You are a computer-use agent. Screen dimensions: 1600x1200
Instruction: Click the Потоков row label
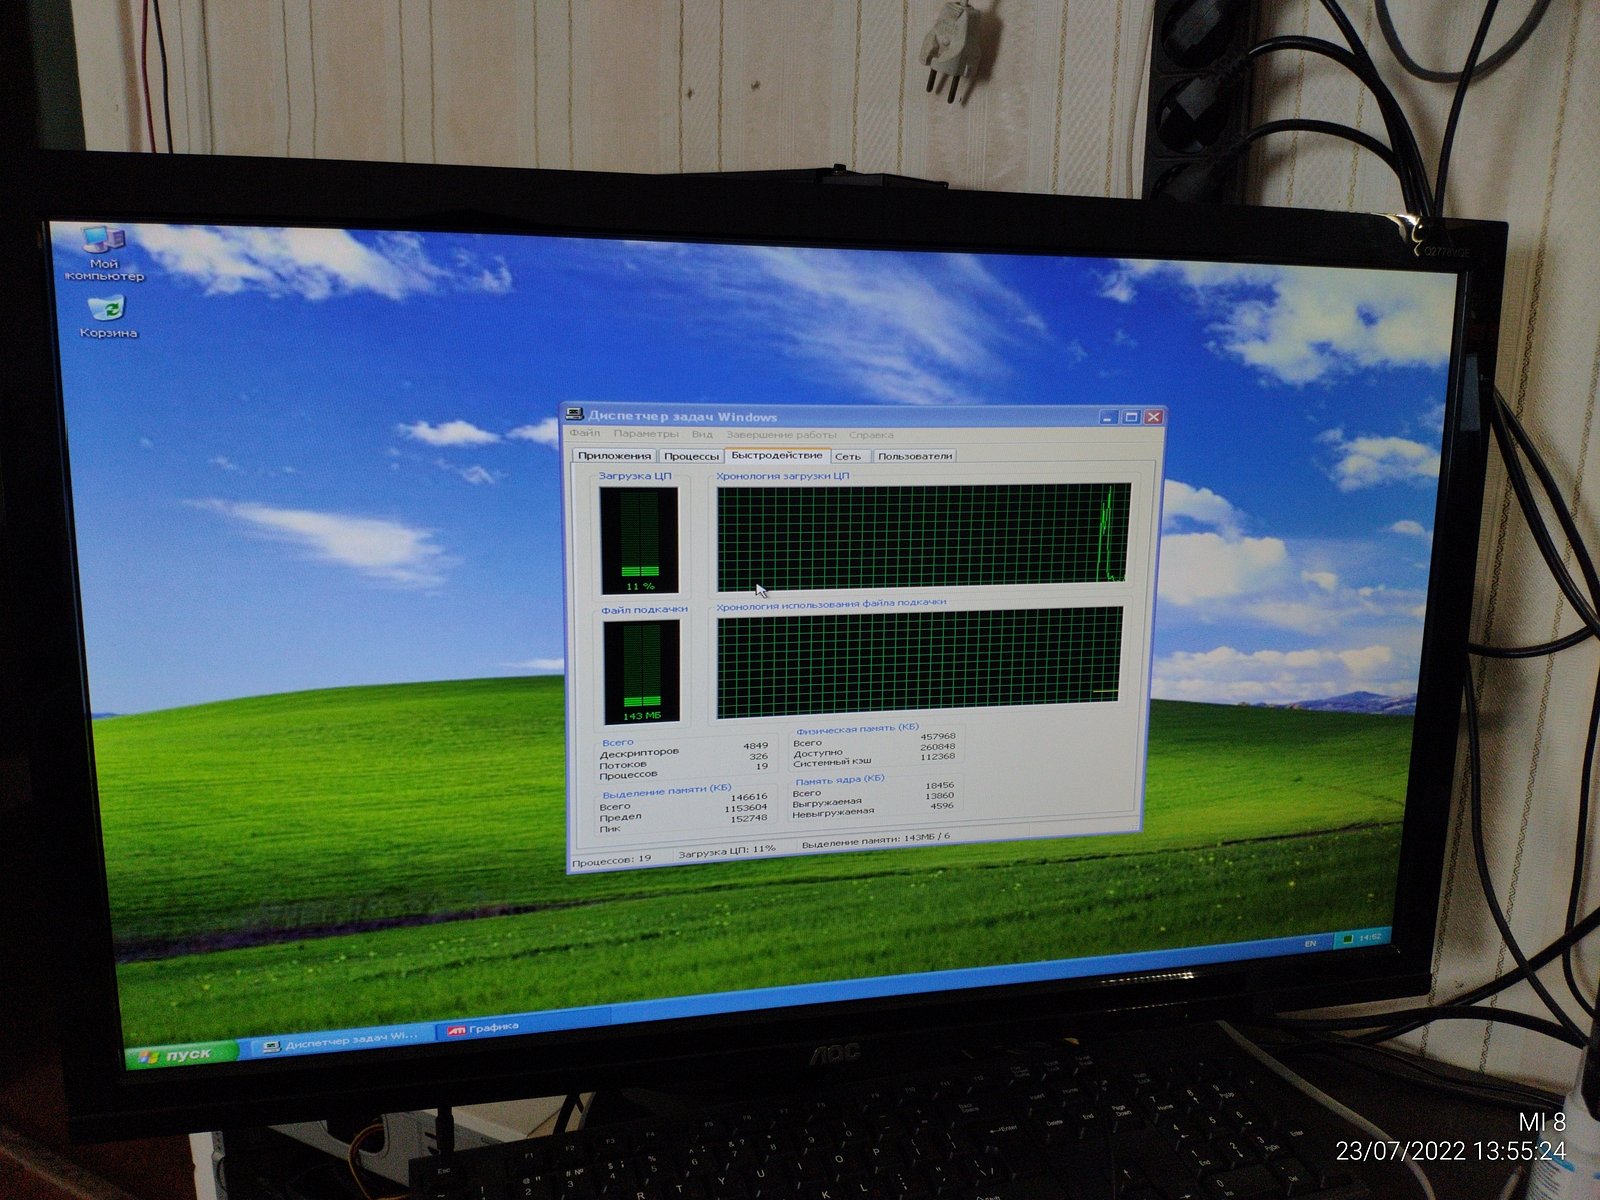[x=623, y=764]
